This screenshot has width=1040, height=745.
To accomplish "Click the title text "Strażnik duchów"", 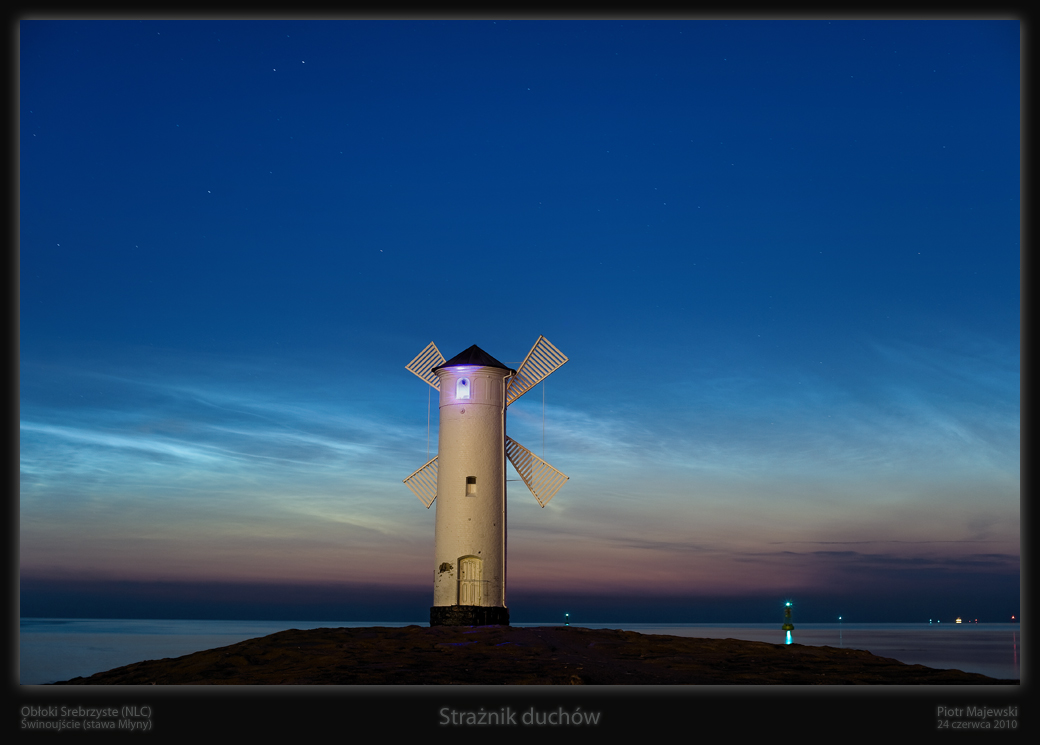I will click(519, 716).
